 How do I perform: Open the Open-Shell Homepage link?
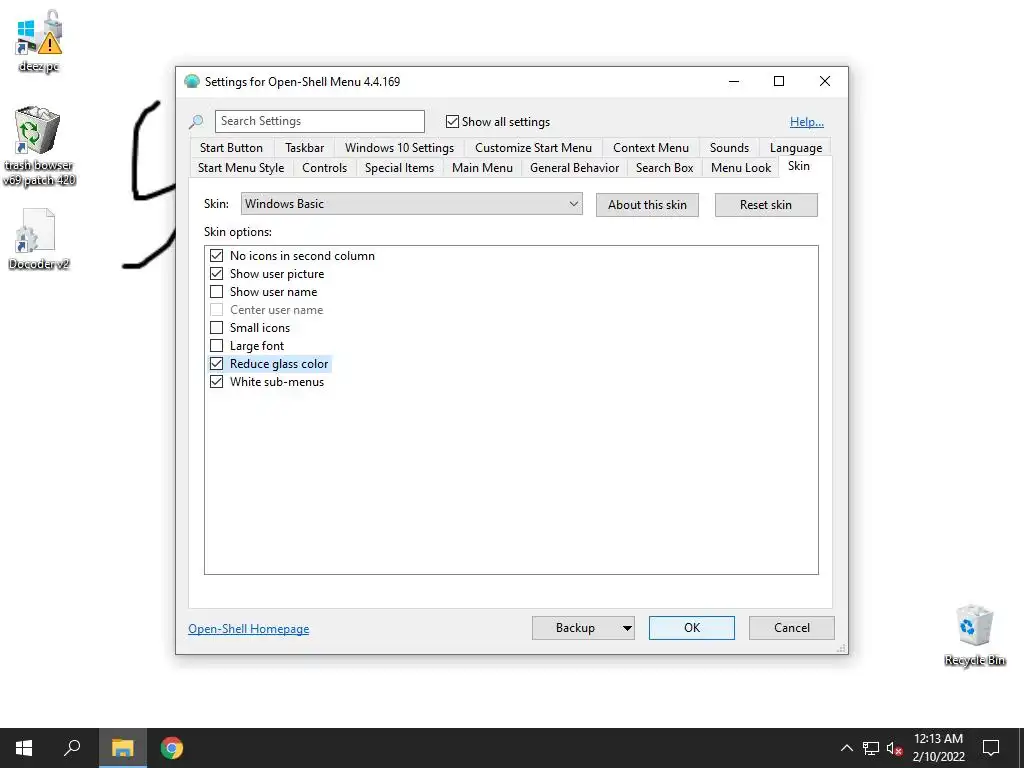pyautogui.click(x=249, y=628)
